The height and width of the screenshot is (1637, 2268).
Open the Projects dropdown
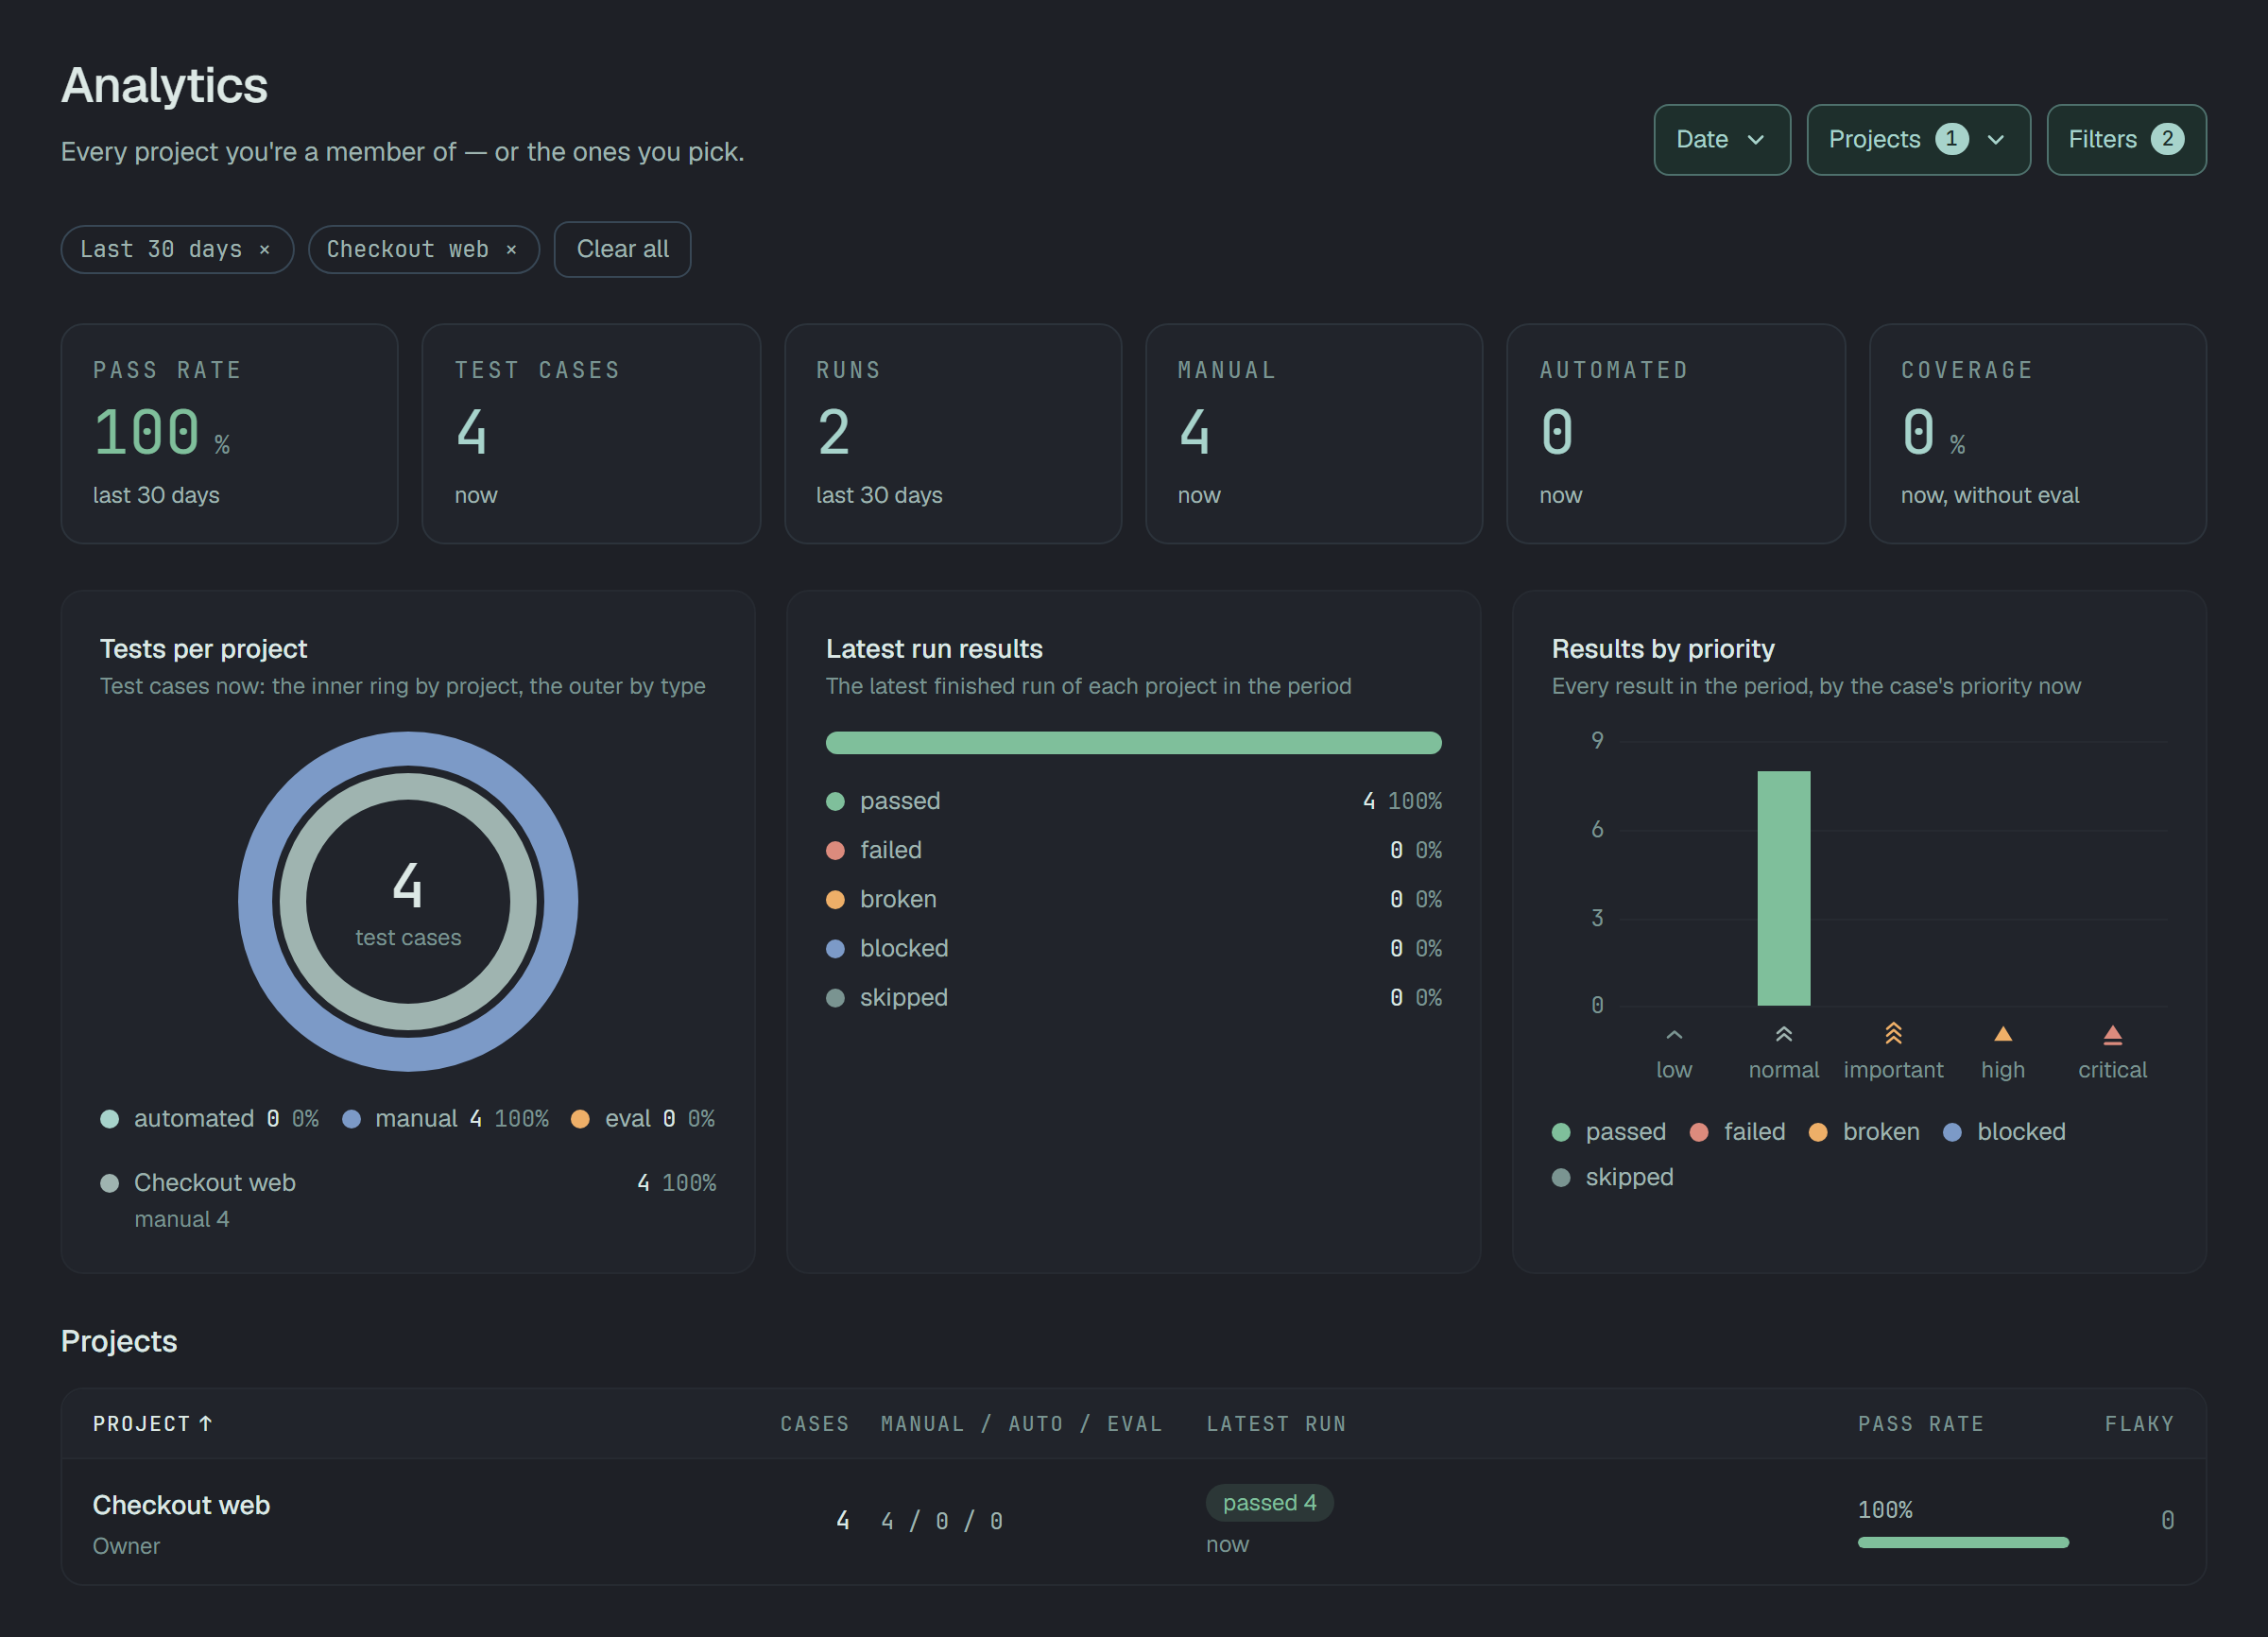[x=1917, y=140]
